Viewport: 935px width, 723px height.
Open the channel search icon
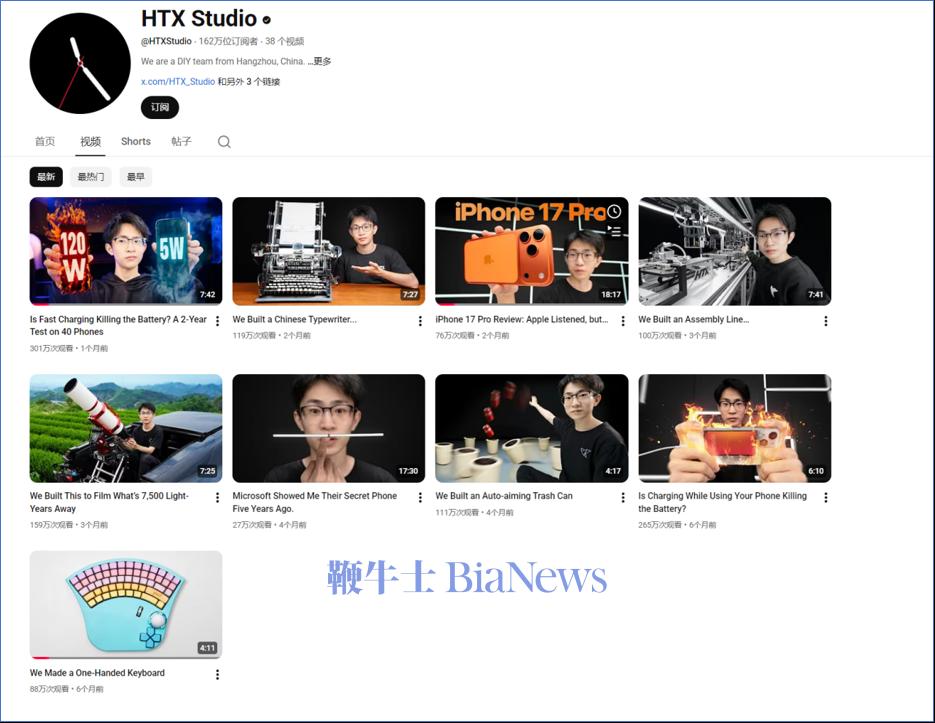click(x=224, y=141)
